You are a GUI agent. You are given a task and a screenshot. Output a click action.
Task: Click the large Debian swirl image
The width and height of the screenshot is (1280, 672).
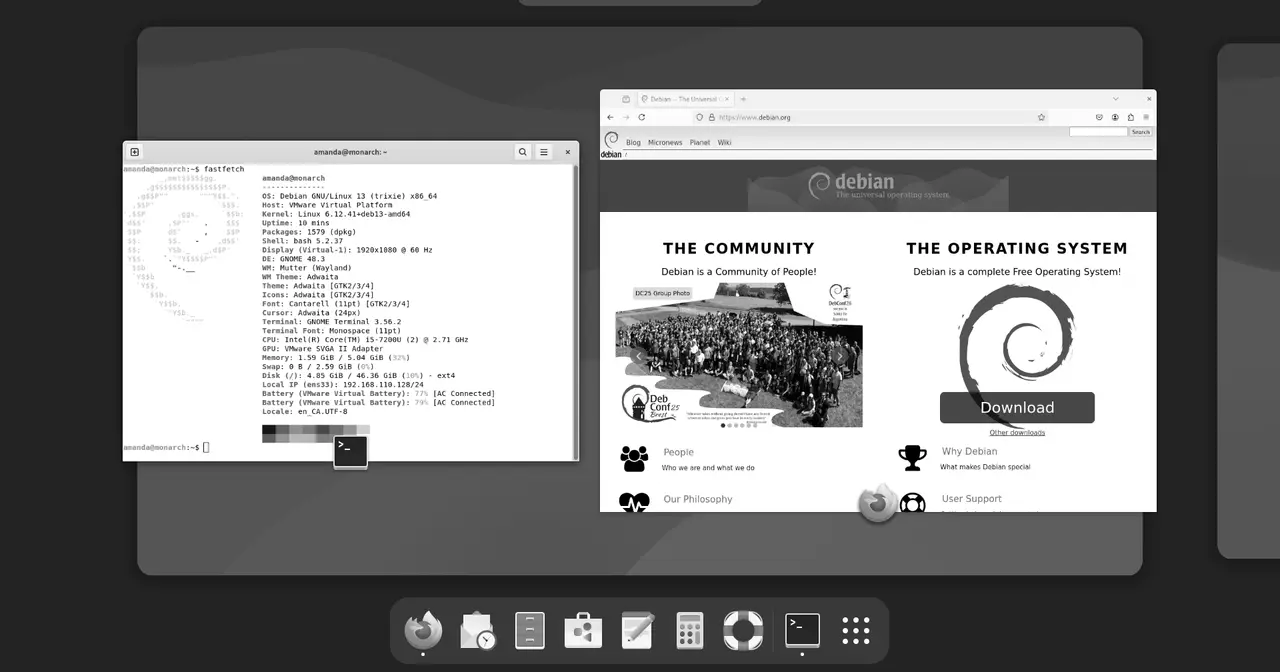click(x=1017, y=345)
